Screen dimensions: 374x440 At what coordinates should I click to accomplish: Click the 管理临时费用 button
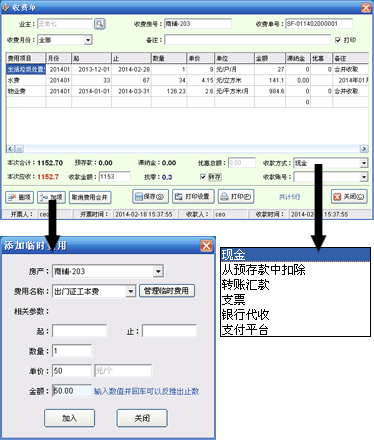(167, 291)
